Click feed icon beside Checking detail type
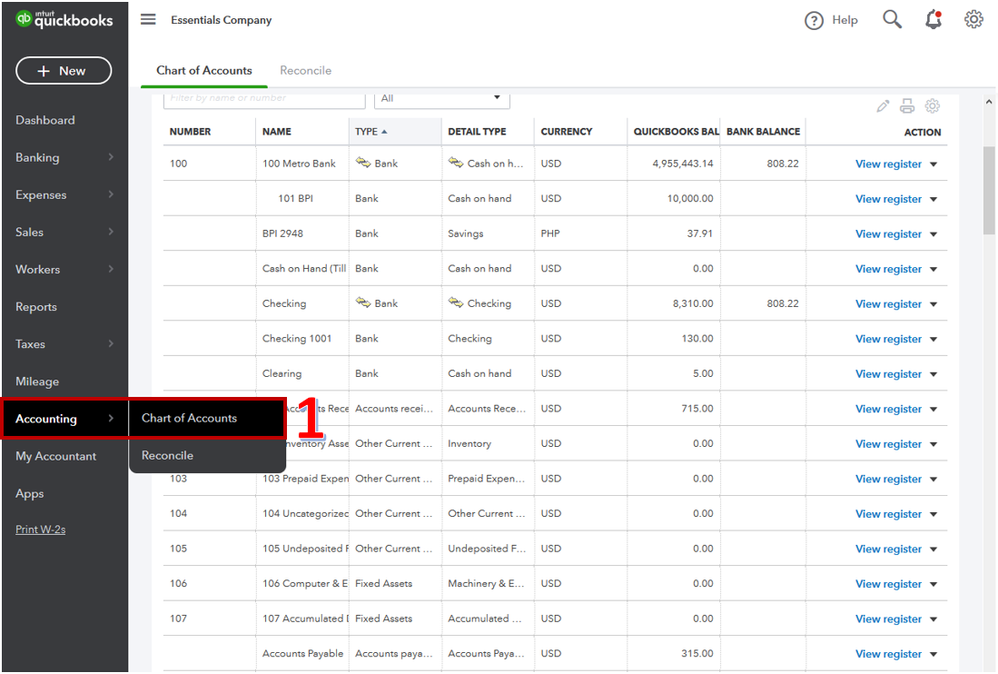This screenshot has height=674, width=998. (x=456, y=303)
